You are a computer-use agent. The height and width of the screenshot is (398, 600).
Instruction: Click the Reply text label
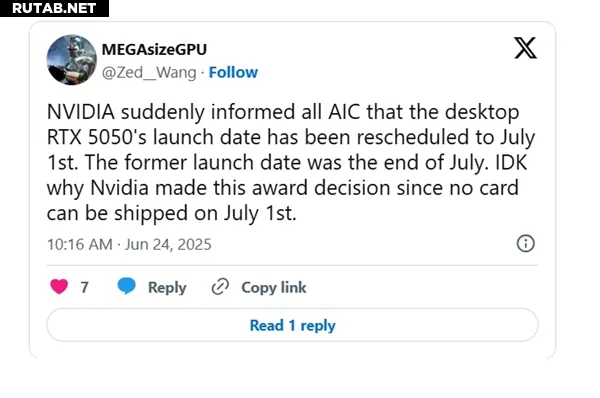point(167,287)
